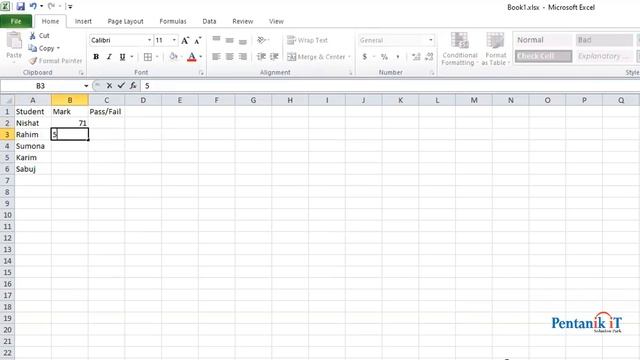Toggle underline formatting

[122, 57]
